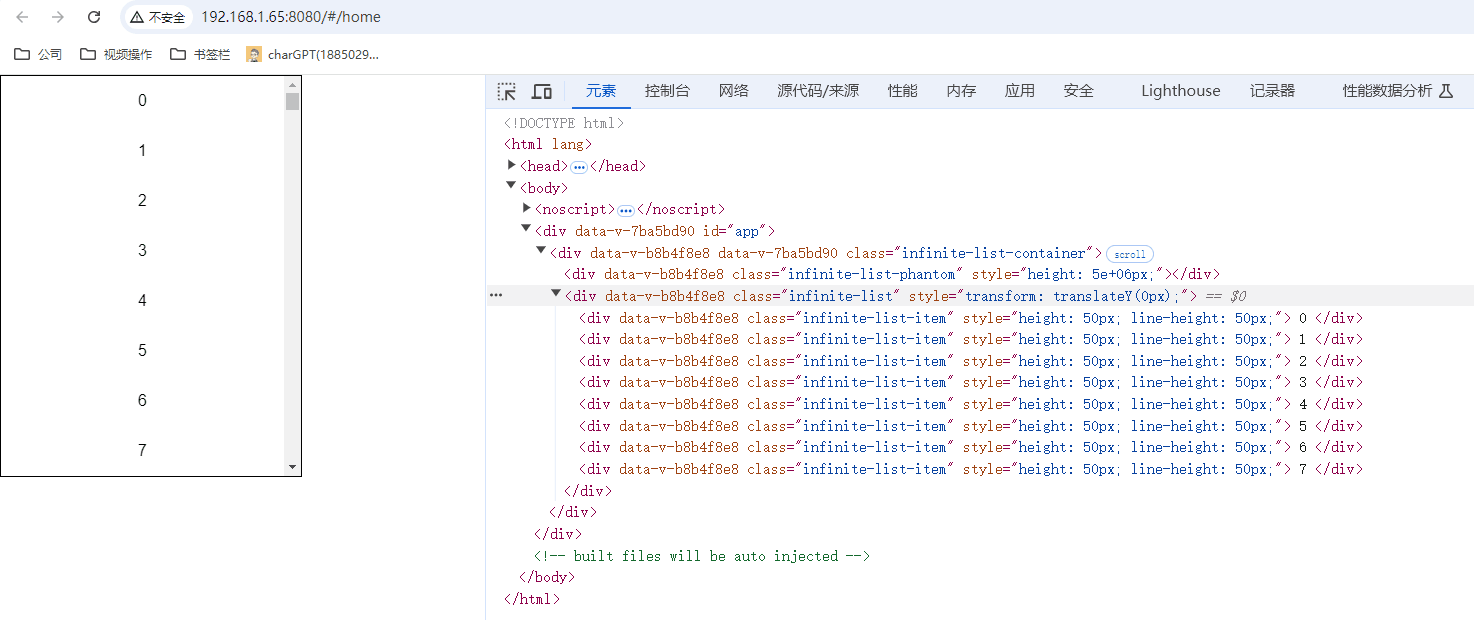This screenshot has height=620, width=1474.
Task: Click the ellipsis badge inside head tag
Action: [579, 167]
